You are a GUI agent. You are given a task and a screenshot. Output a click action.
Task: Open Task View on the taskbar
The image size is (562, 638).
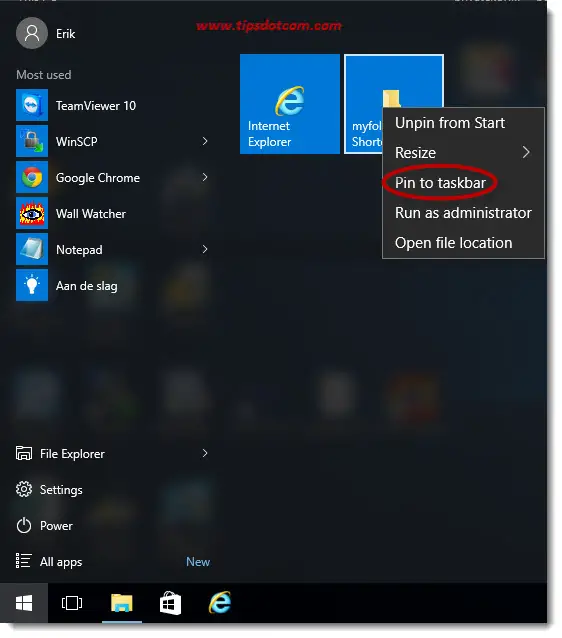point(72,603)
